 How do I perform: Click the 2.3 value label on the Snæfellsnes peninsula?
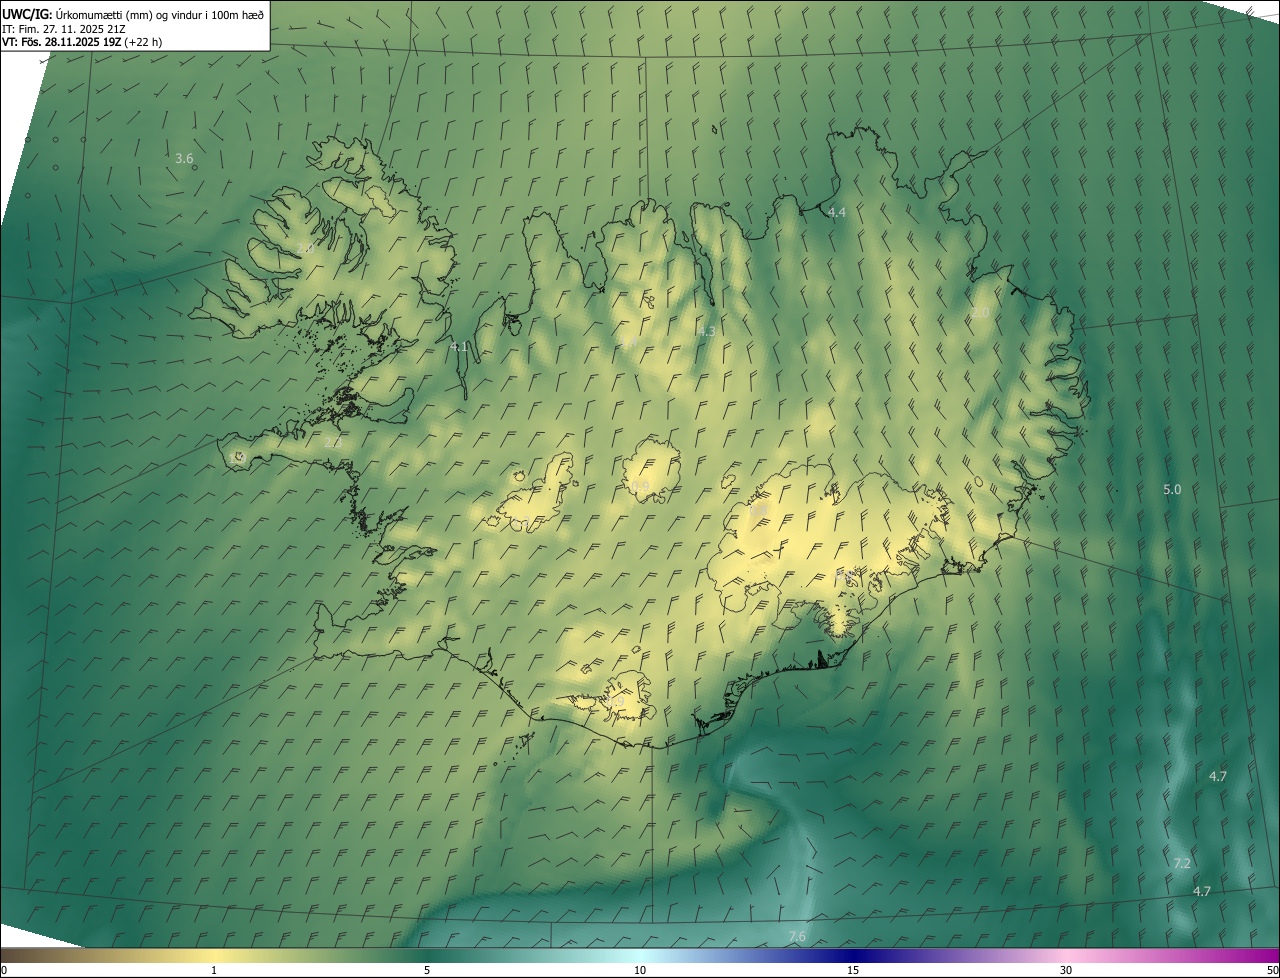(333, 442)
